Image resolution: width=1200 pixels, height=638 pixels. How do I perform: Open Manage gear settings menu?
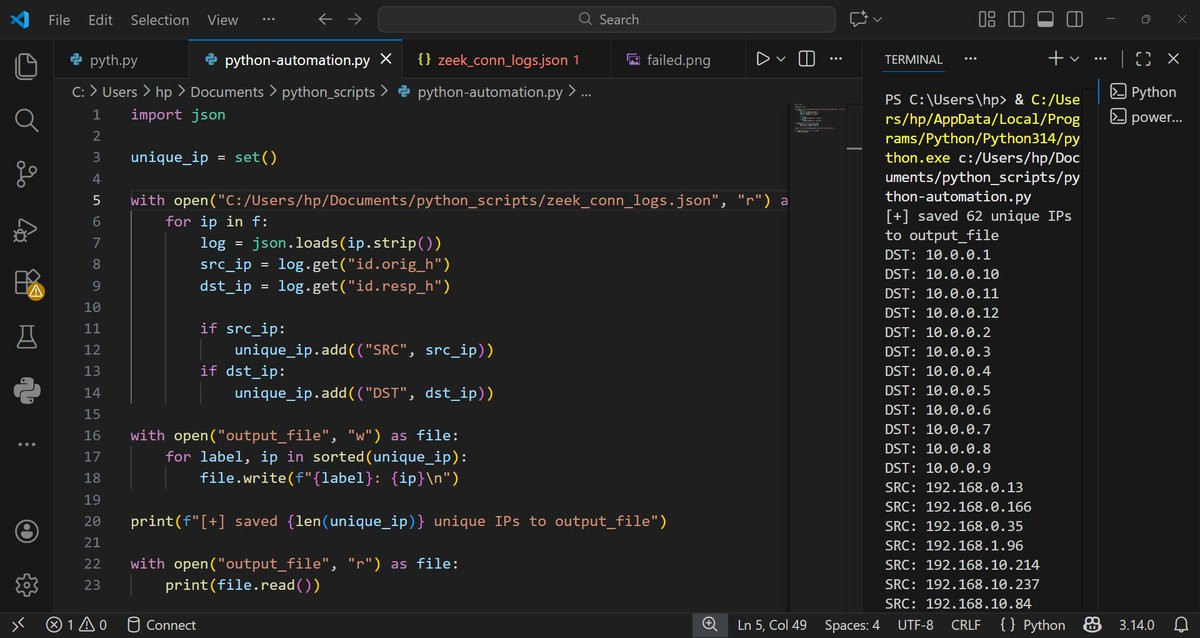pos(27,584)
